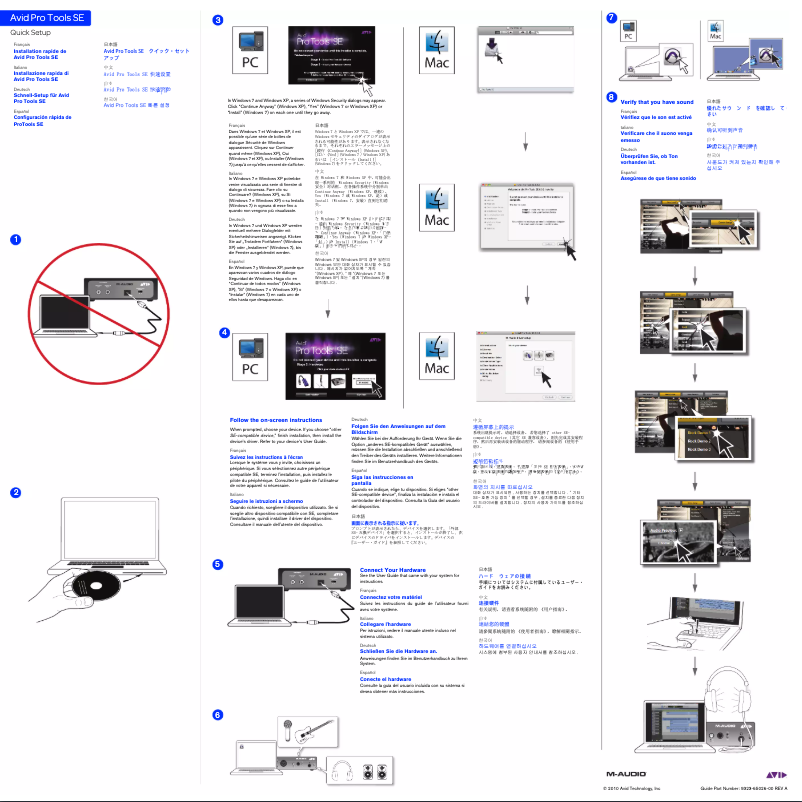Image resolution: width=802 pixels, height=802 pixels.
Task: Click the headphone output jack icon on the interface panel
Action: [310, 766]
